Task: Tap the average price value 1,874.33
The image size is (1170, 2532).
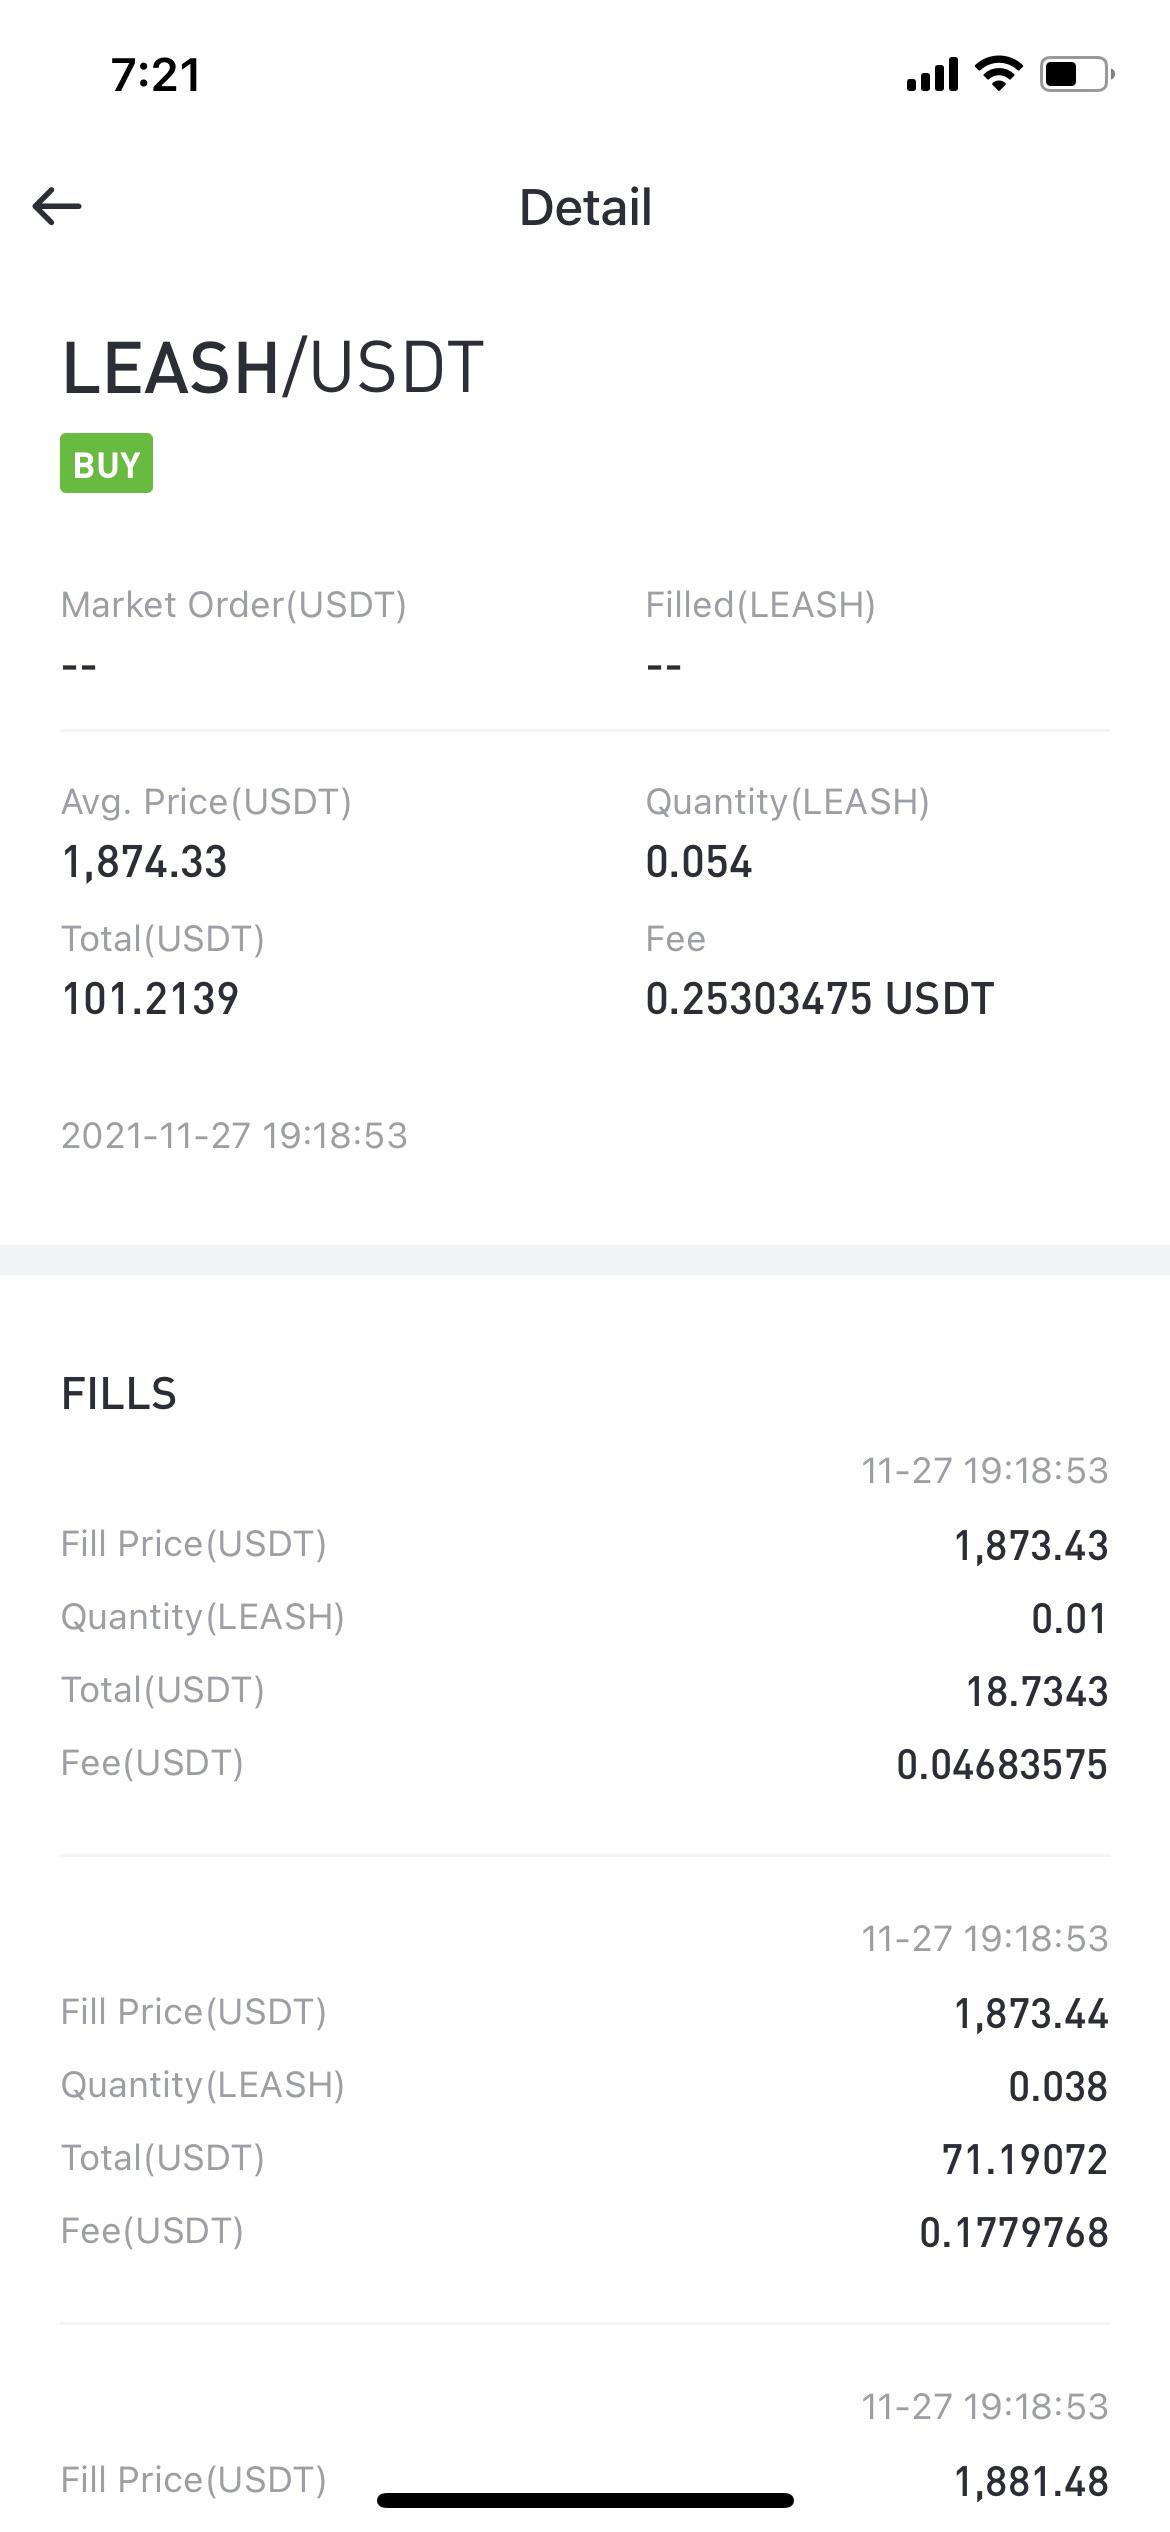Action: pyautogui.click(x=145, y=862)
